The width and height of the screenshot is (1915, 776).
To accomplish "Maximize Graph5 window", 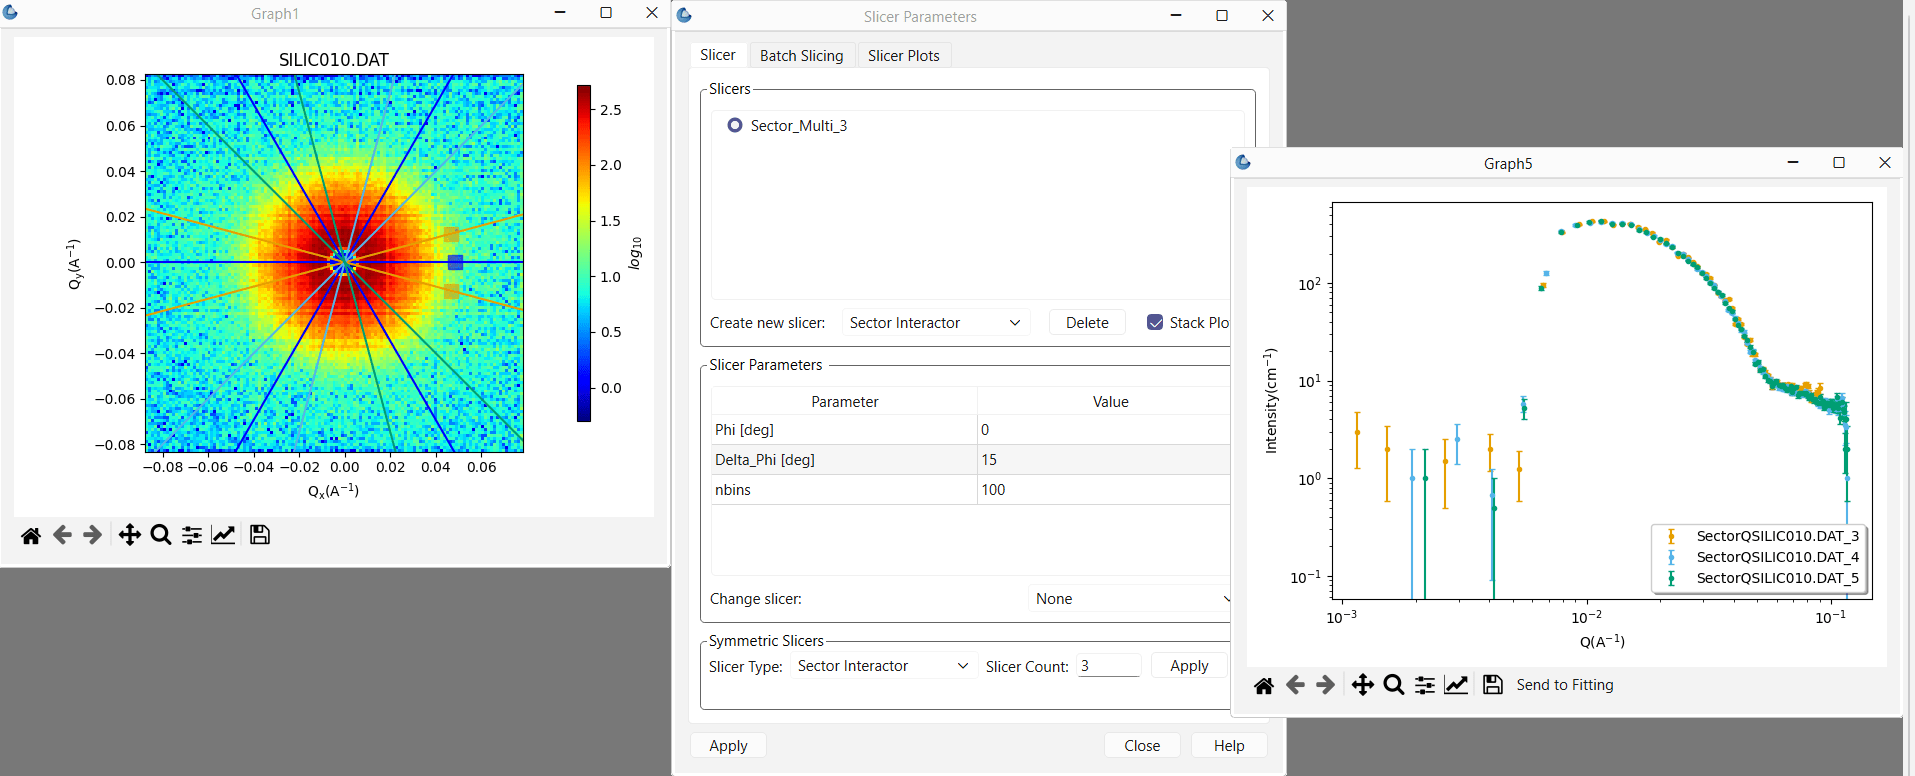I will coord(1839,162).
